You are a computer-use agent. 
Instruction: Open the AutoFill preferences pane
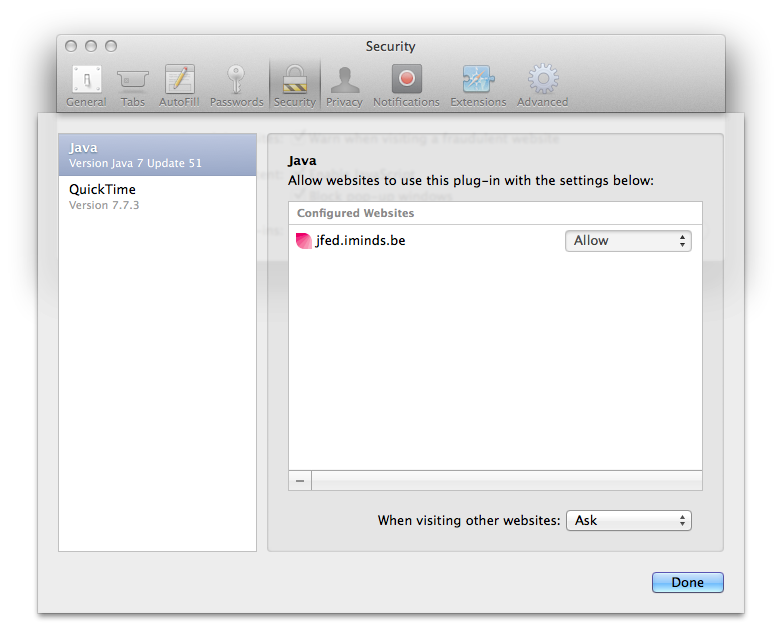[179, 86]
